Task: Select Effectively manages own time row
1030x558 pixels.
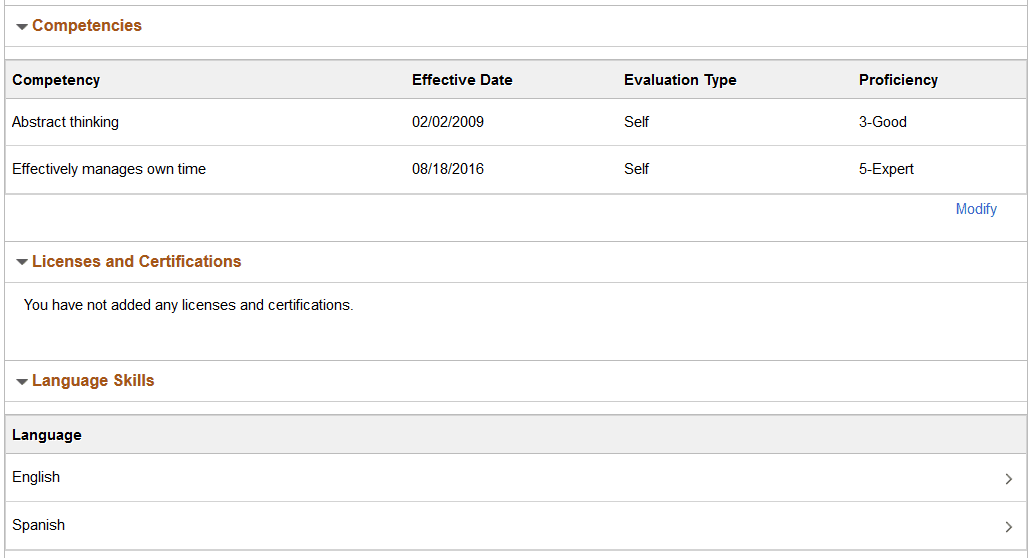Action: [109, 169]
